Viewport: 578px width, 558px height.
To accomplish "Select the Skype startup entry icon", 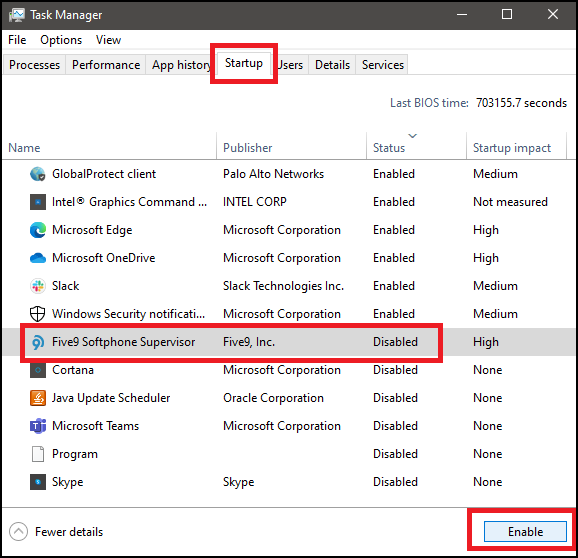I will tap(38, 482).
